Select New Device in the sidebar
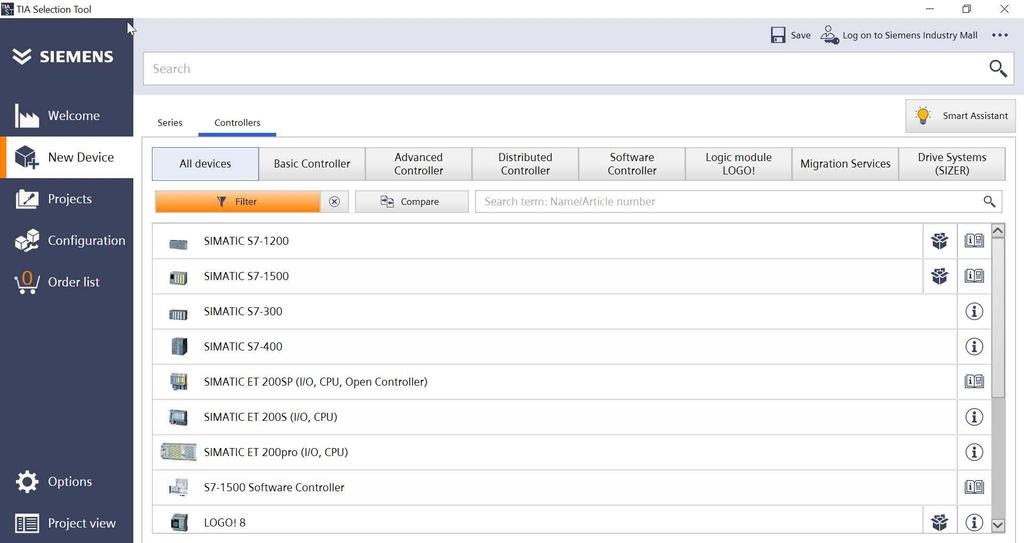1024x543 pixels. tap(67, 157)
